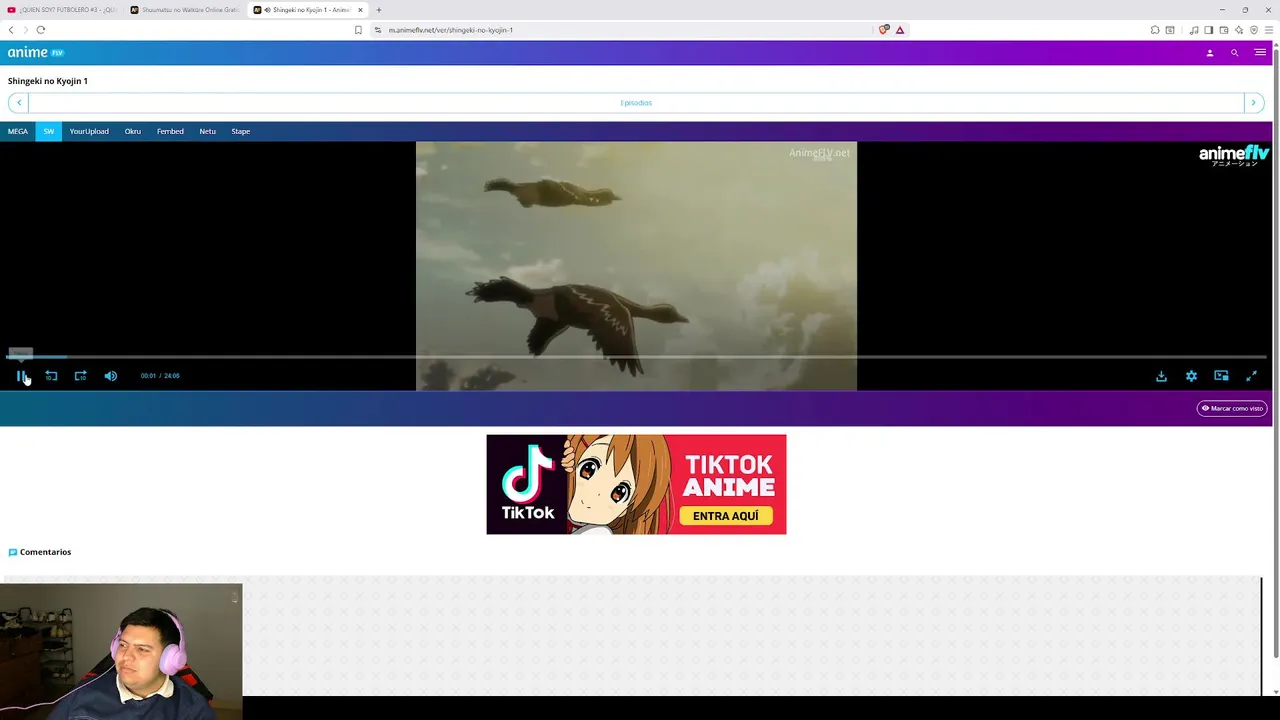Select the MEGA server tab
The image size is (1280, 720).
pos(18,131)
